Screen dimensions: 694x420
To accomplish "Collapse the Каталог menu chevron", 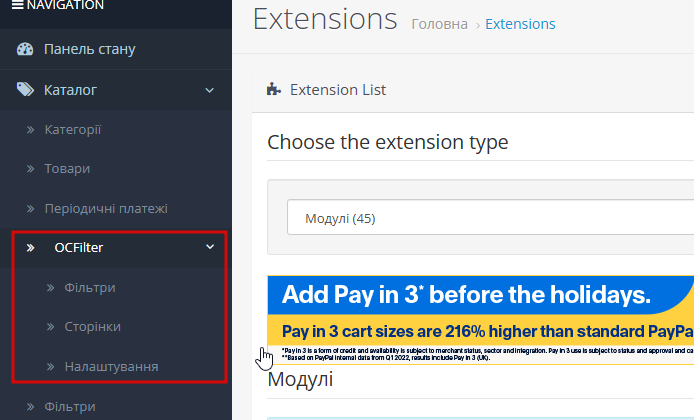I will [x=209, y=90].
